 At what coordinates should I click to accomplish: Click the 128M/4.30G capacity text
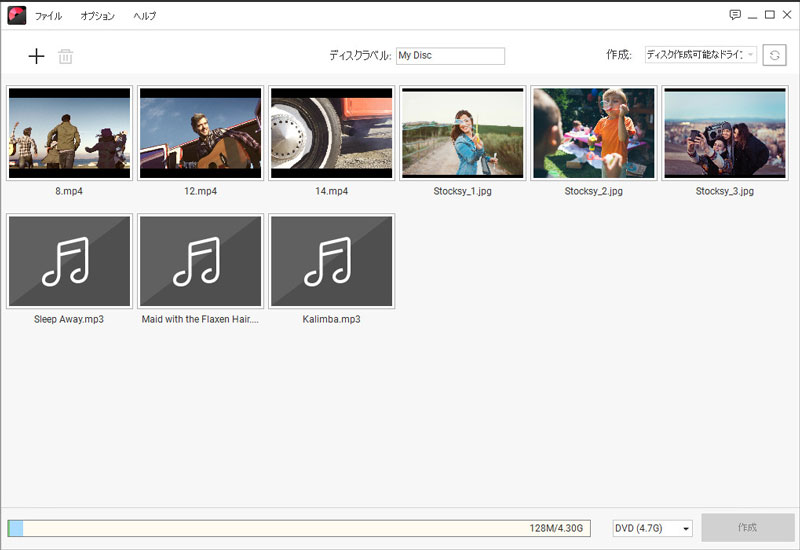point(556,528)
